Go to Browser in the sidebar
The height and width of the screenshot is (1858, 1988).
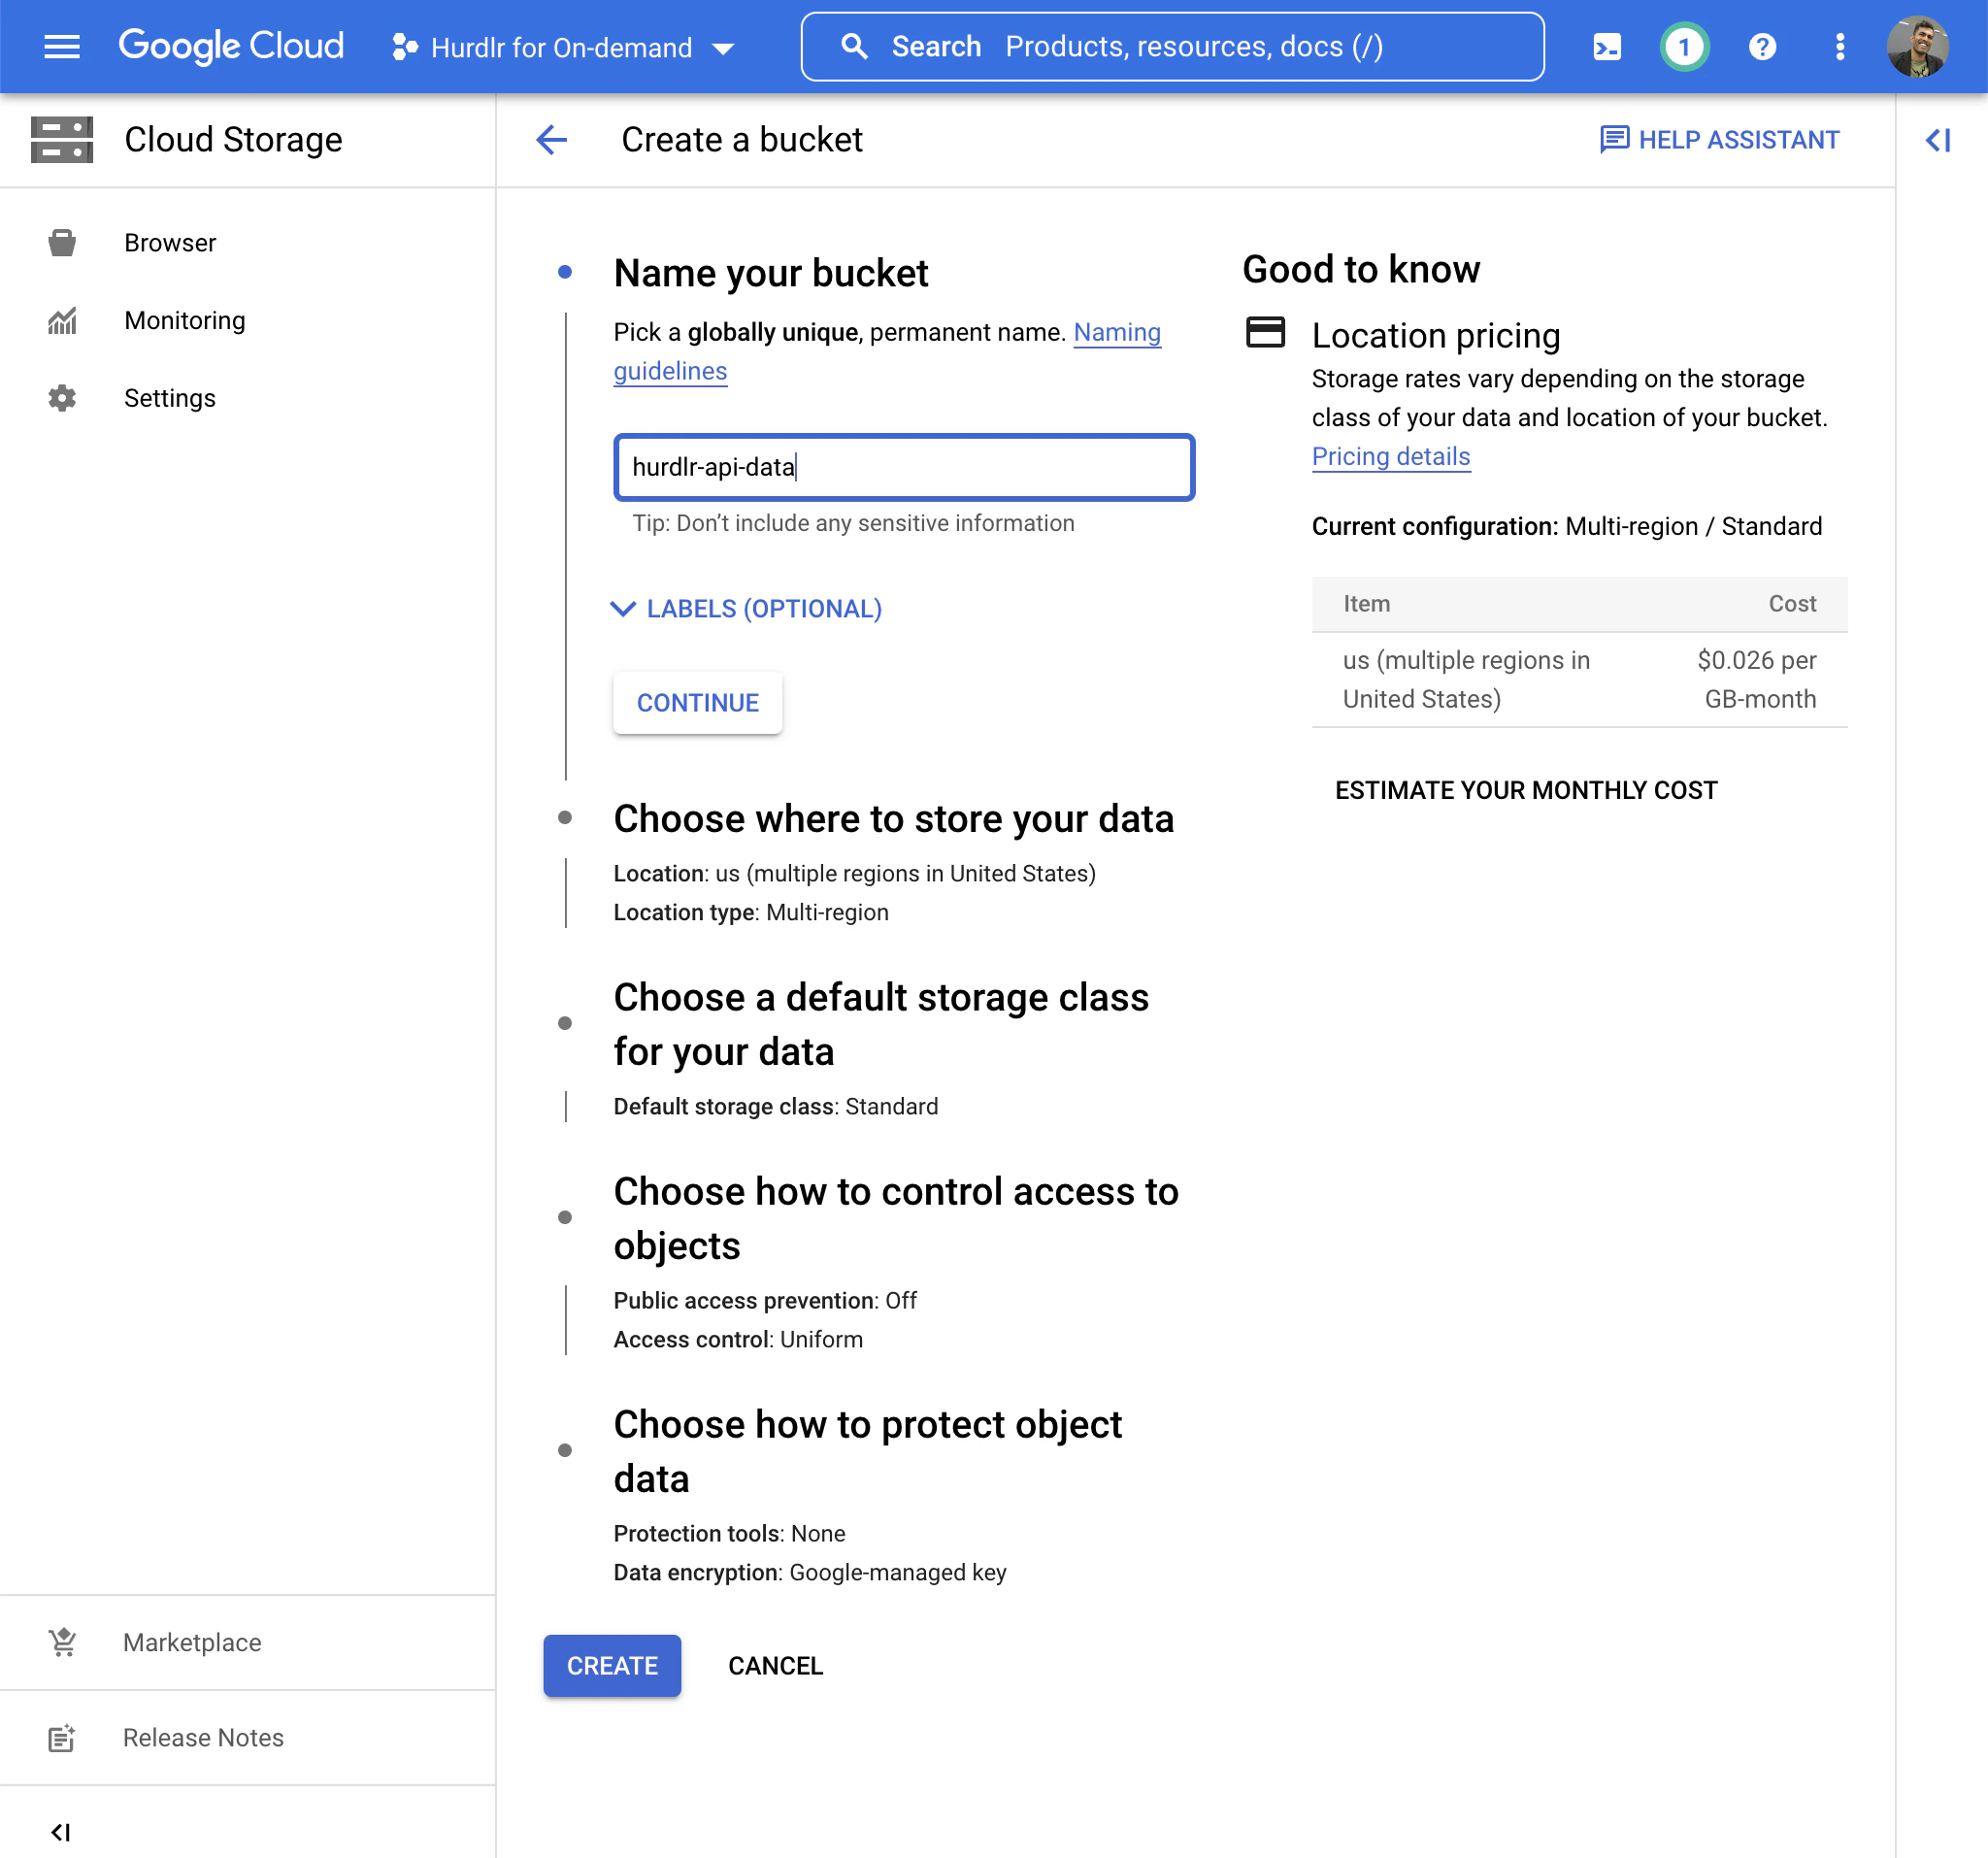(x=170, y=243)
